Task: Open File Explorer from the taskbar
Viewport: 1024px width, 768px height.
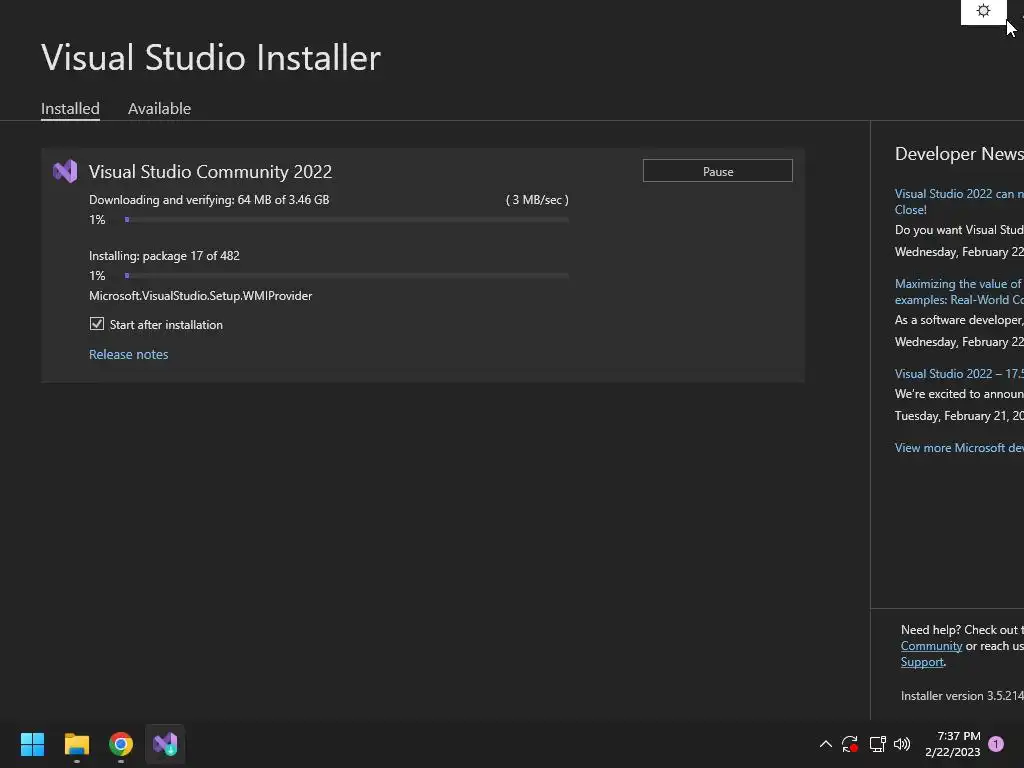Action: [x=76, y=744]
